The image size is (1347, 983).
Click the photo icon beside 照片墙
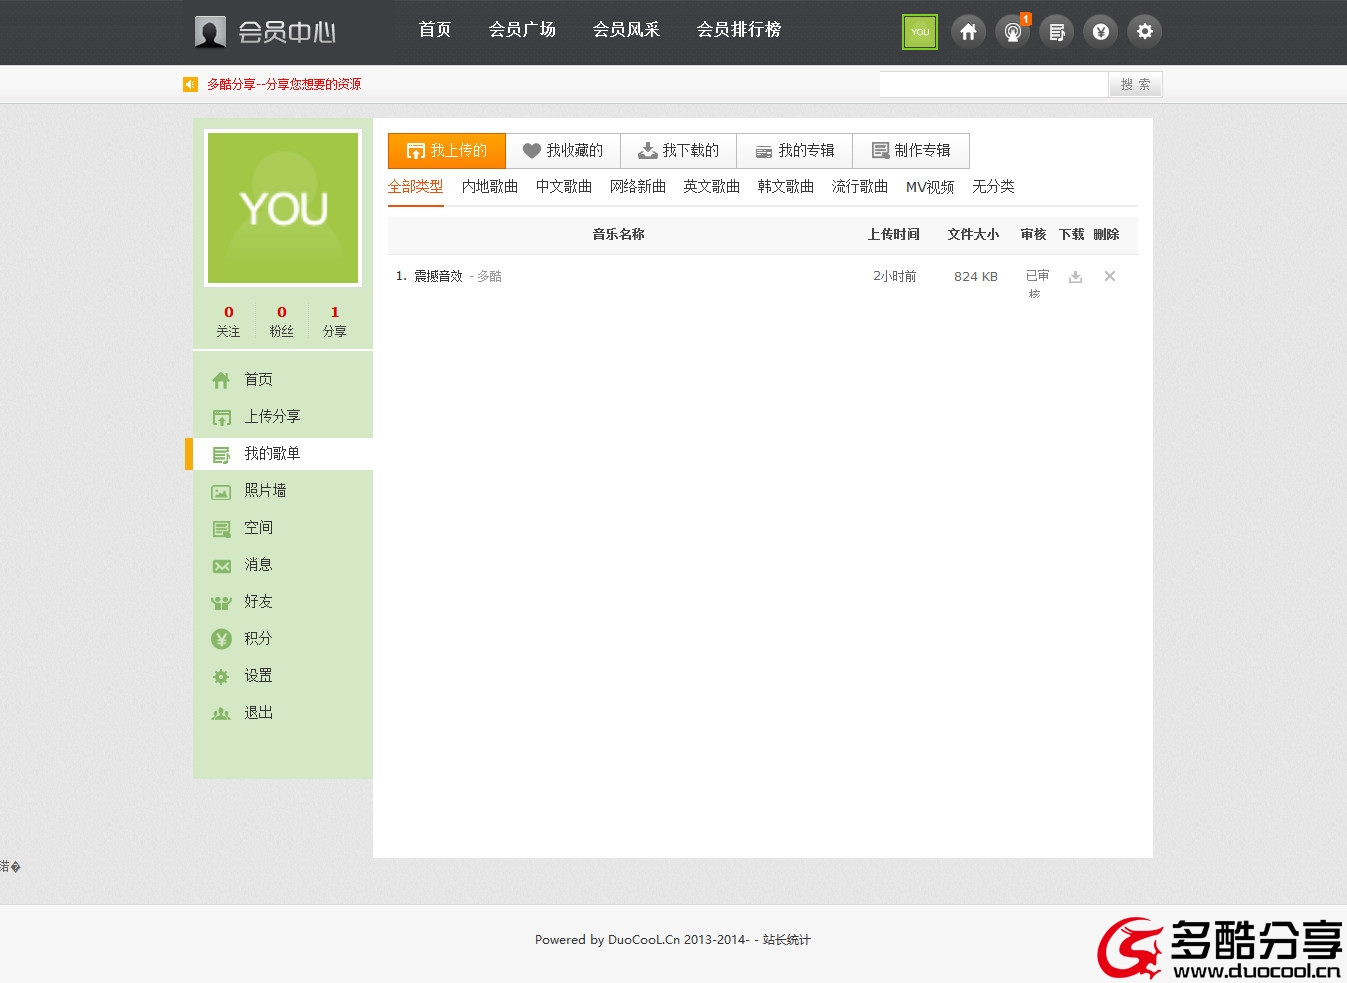(x=221, y=492)
